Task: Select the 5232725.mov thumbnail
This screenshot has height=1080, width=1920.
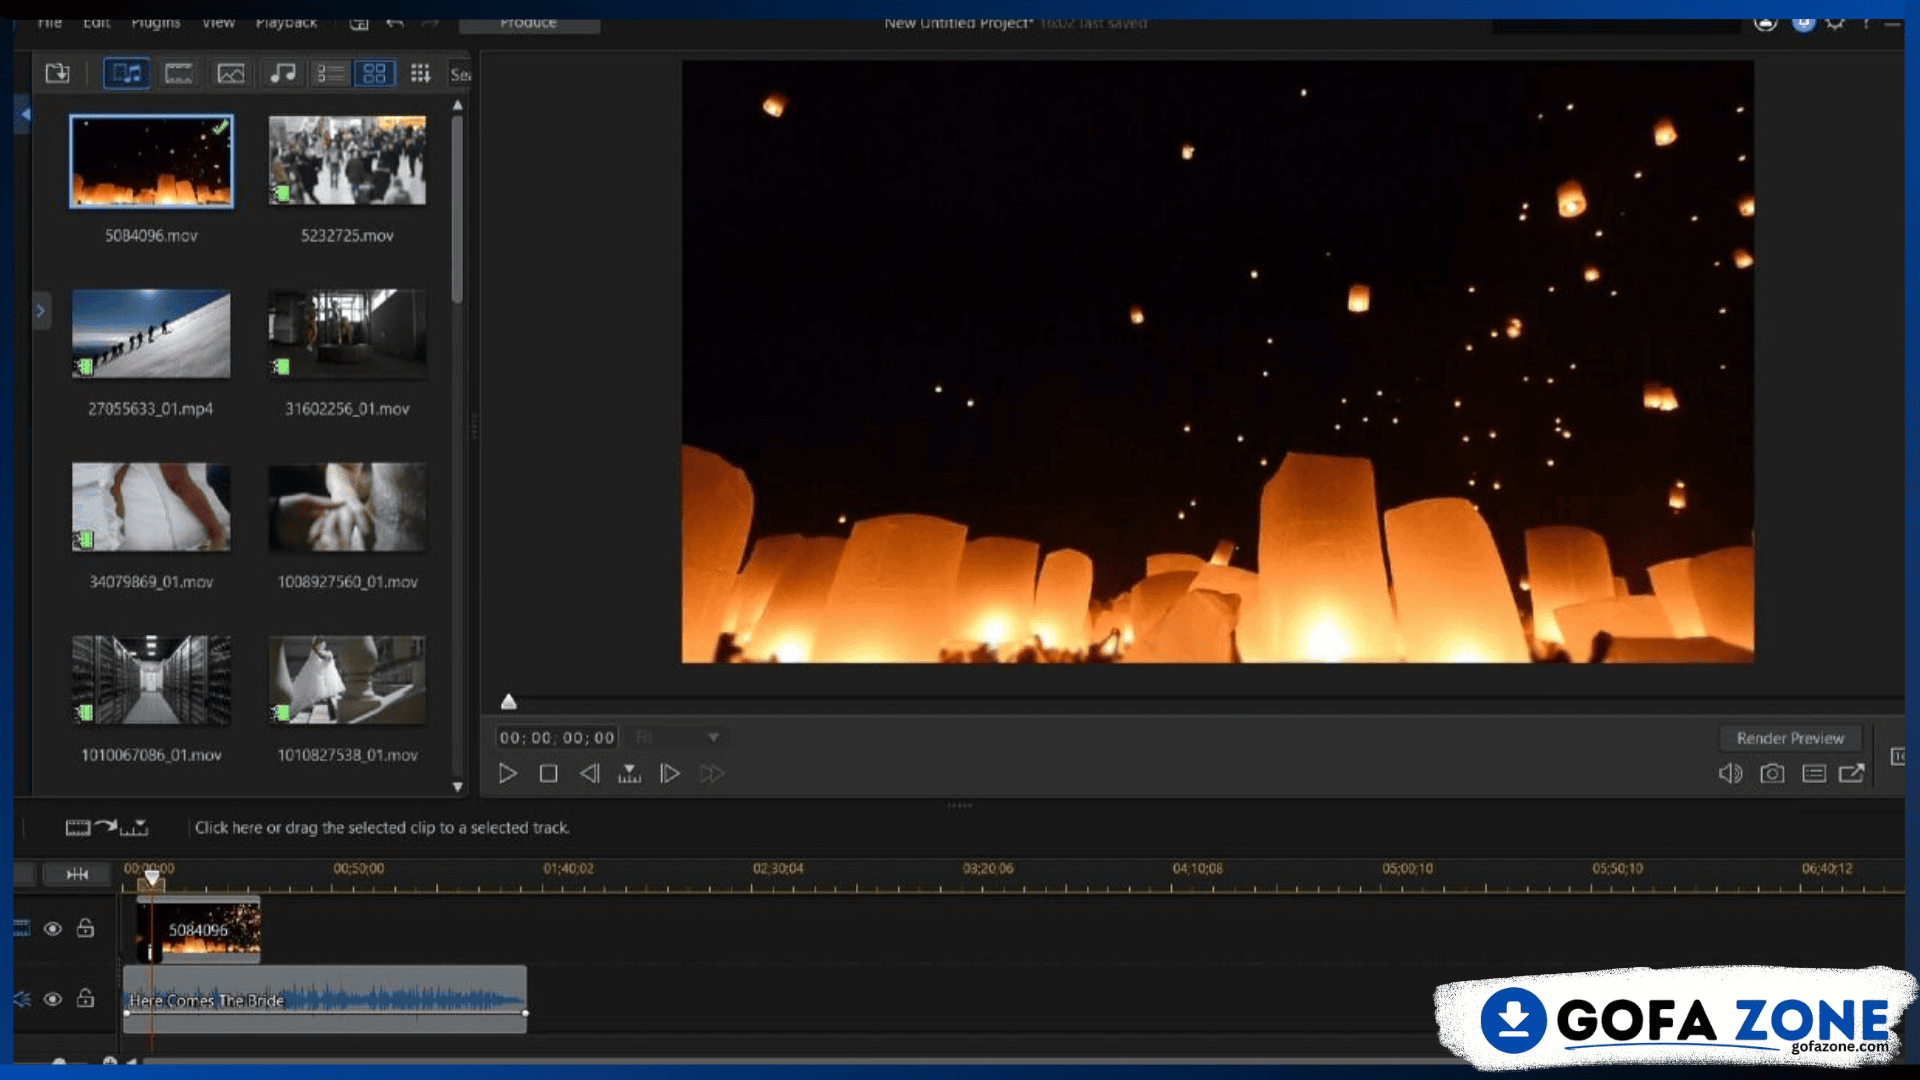Action: coord(347,161)
